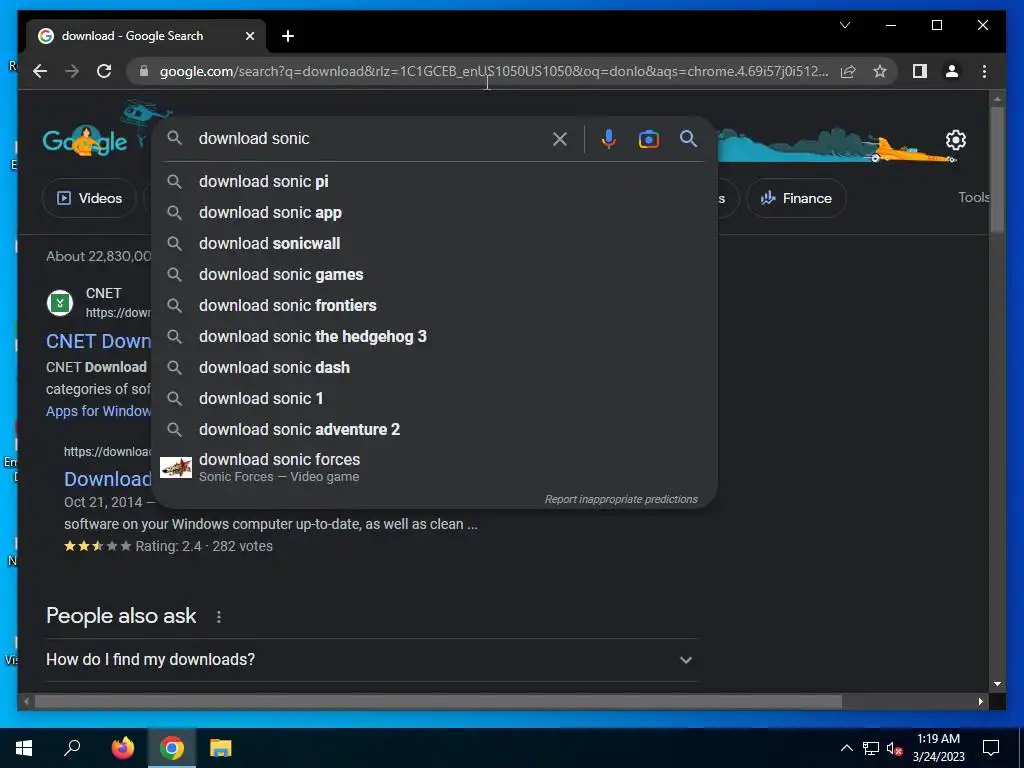Share this page from address bar

coord(848,71)
